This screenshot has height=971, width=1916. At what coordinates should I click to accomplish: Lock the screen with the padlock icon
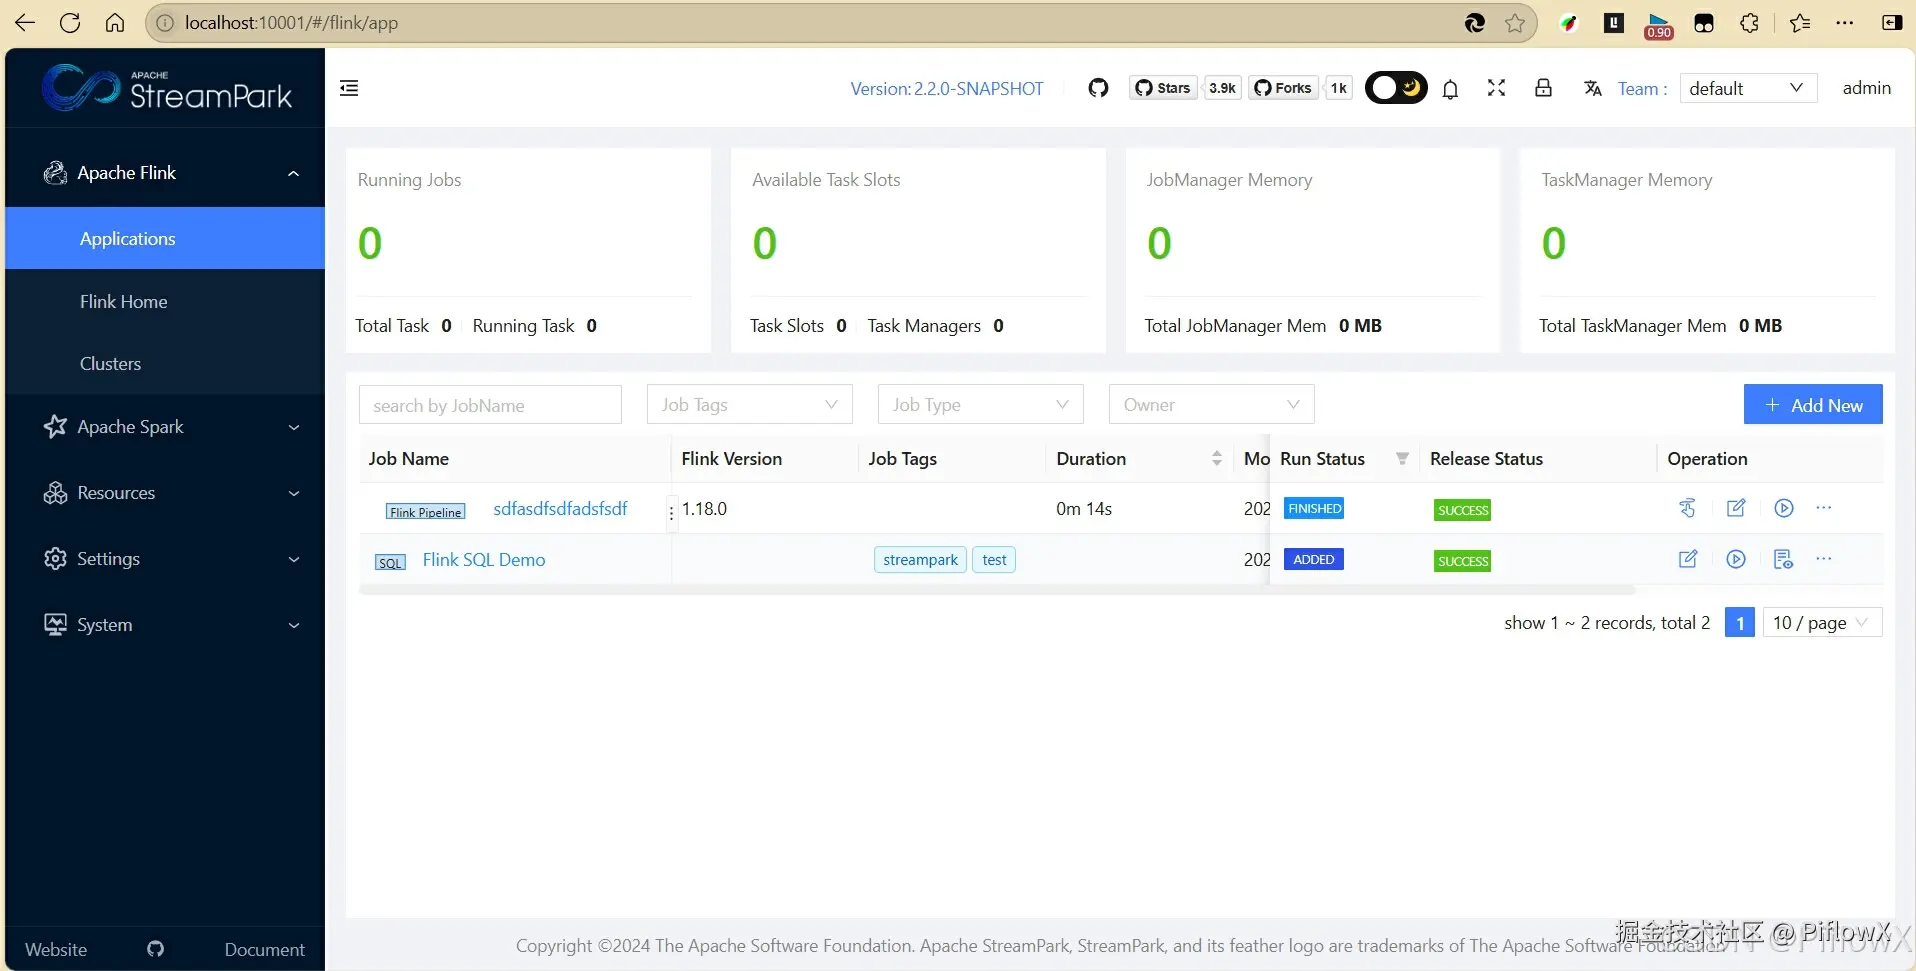tap(1543, 88)
